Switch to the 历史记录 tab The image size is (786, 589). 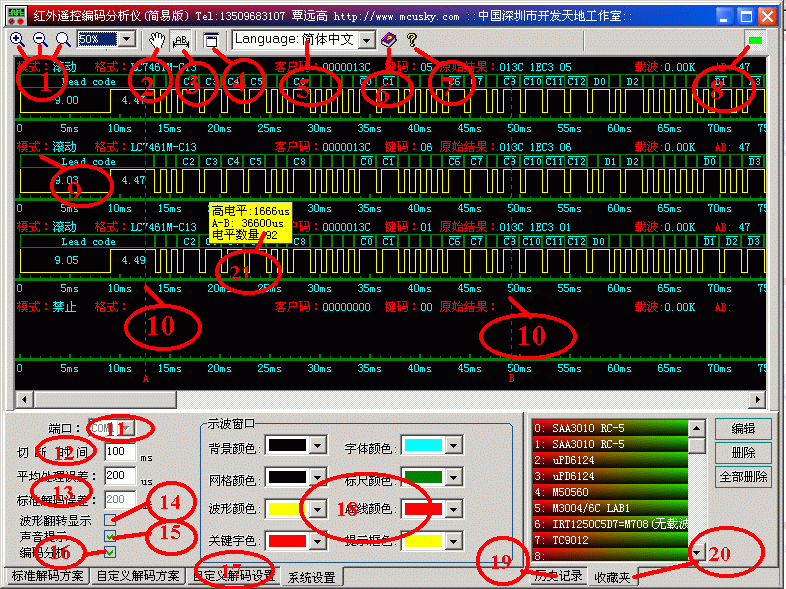click(x=557, y=576)
